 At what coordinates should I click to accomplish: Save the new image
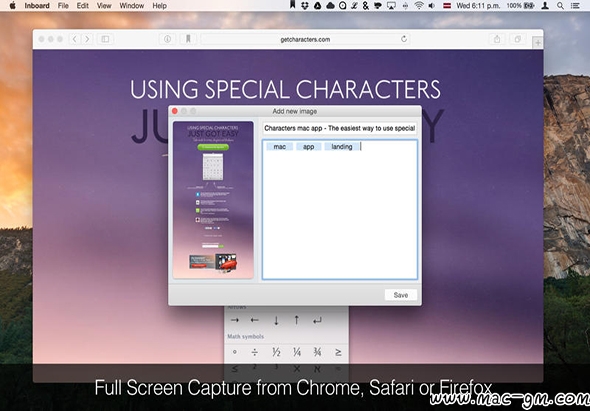click(x=401, y=295)
